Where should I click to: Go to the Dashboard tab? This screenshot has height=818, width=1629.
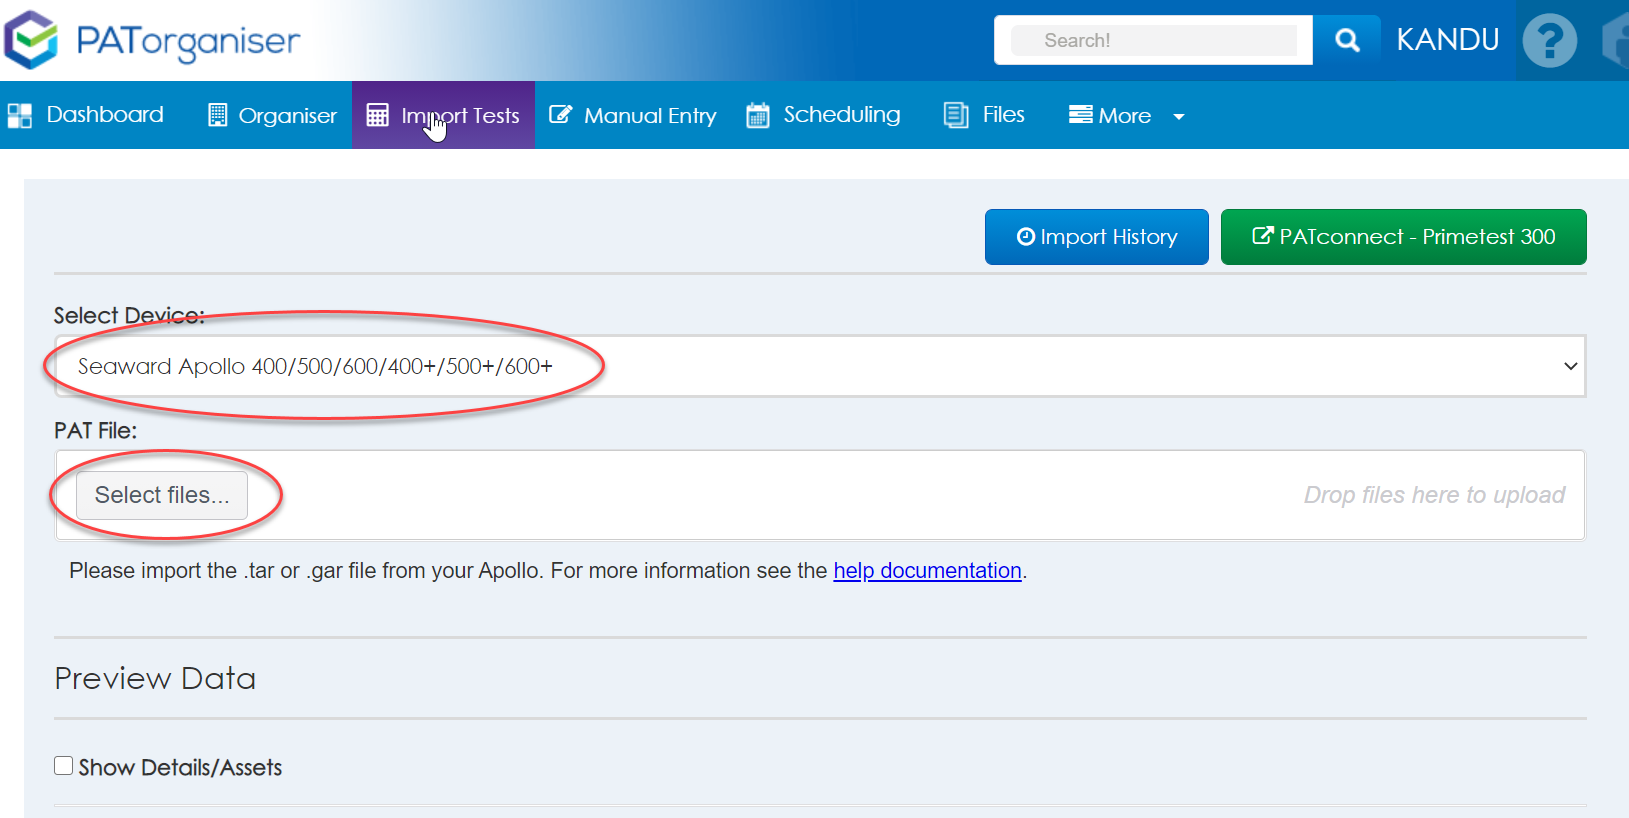[85, 115]
